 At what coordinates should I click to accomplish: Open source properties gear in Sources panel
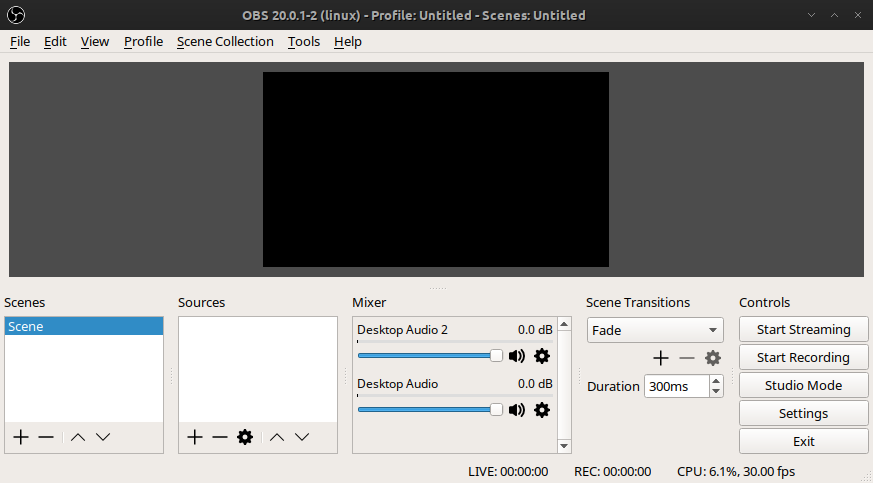click(x=245, y=437)
